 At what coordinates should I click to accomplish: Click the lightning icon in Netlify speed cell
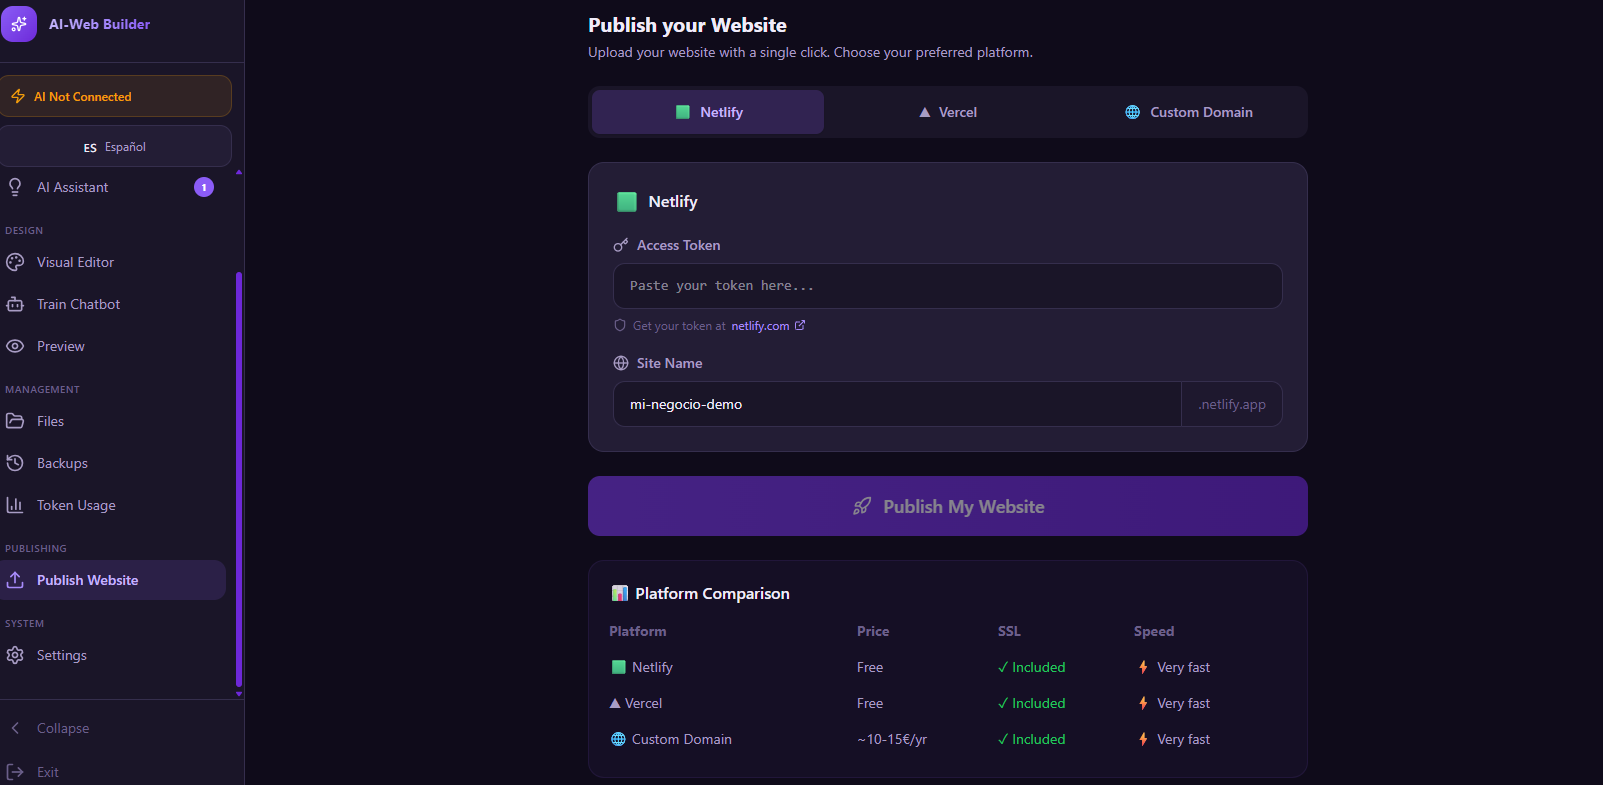1143,667
